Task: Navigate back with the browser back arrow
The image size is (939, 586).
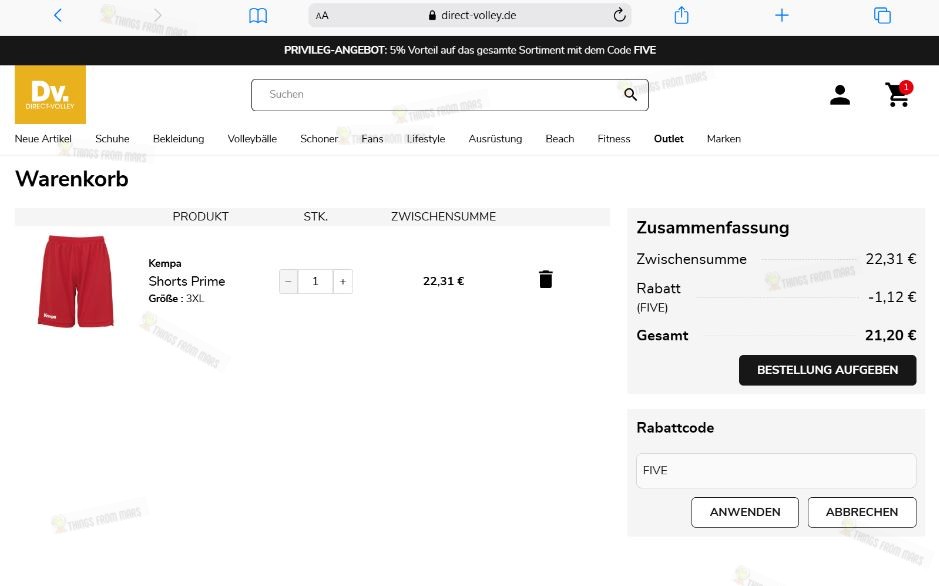Action: click(57, 15)
